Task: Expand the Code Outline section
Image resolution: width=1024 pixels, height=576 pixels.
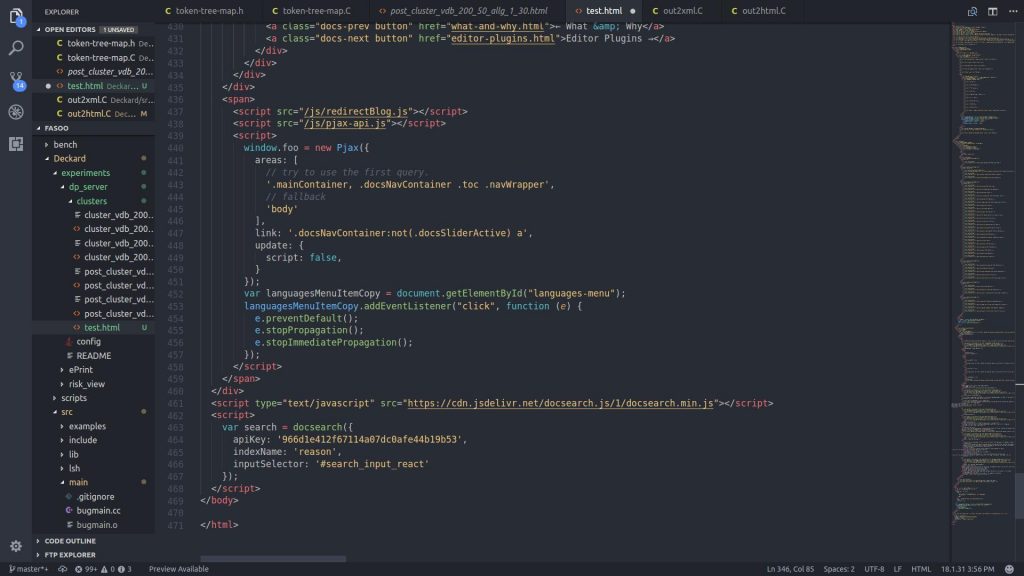Action: point(39,541)
